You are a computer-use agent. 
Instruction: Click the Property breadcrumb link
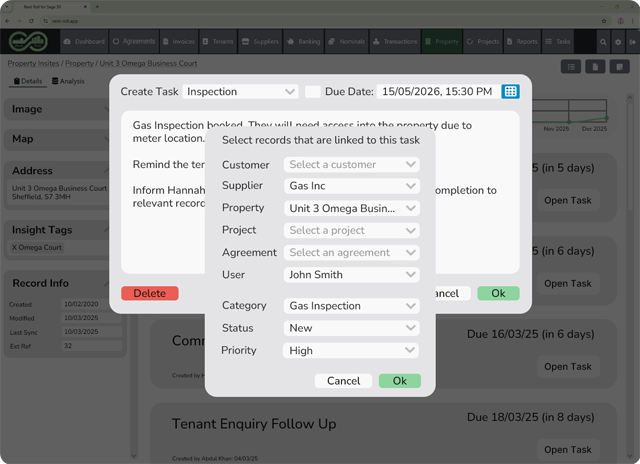[x=79, y=64]
